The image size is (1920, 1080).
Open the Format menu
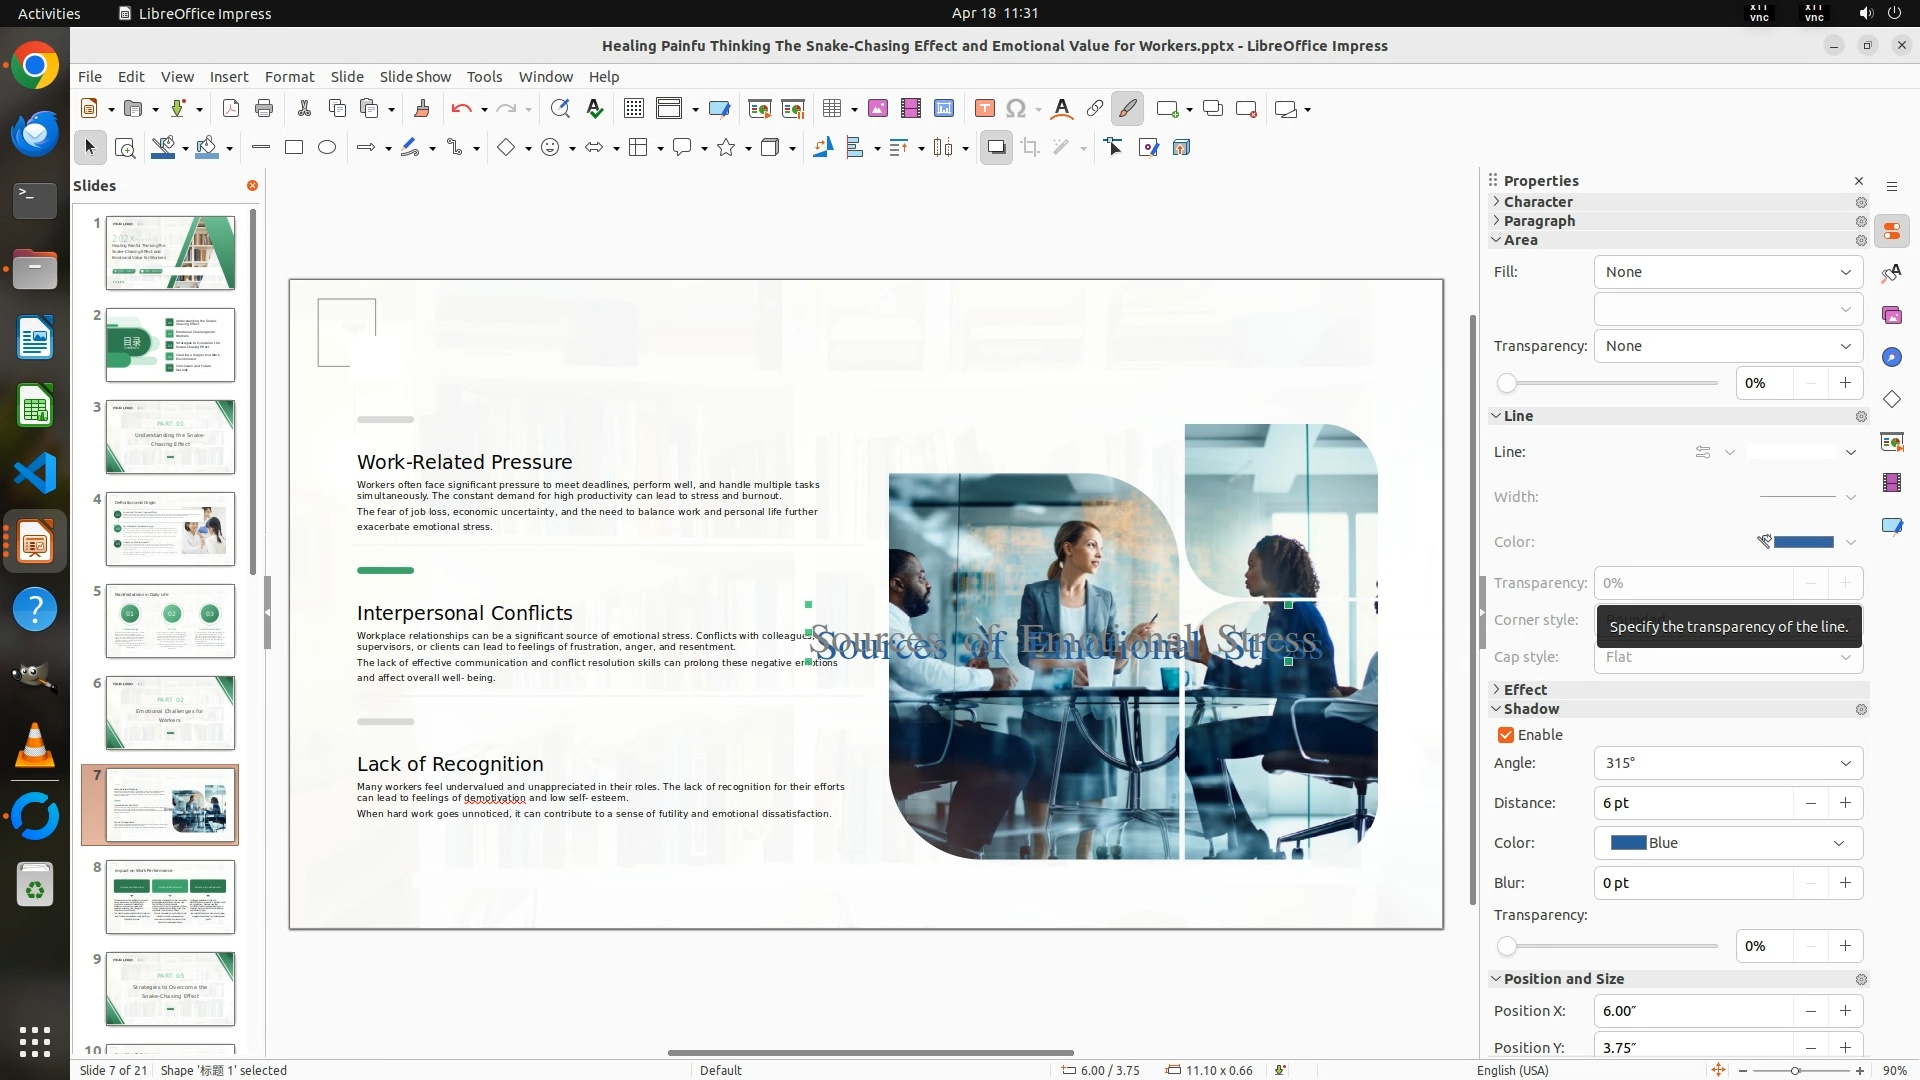pos(289,77)
